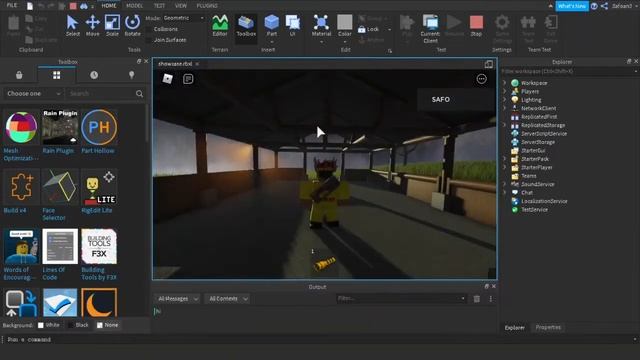
Task: Open Toolbox Inventory tab with bag icon
Action: [x=19, y=75]
